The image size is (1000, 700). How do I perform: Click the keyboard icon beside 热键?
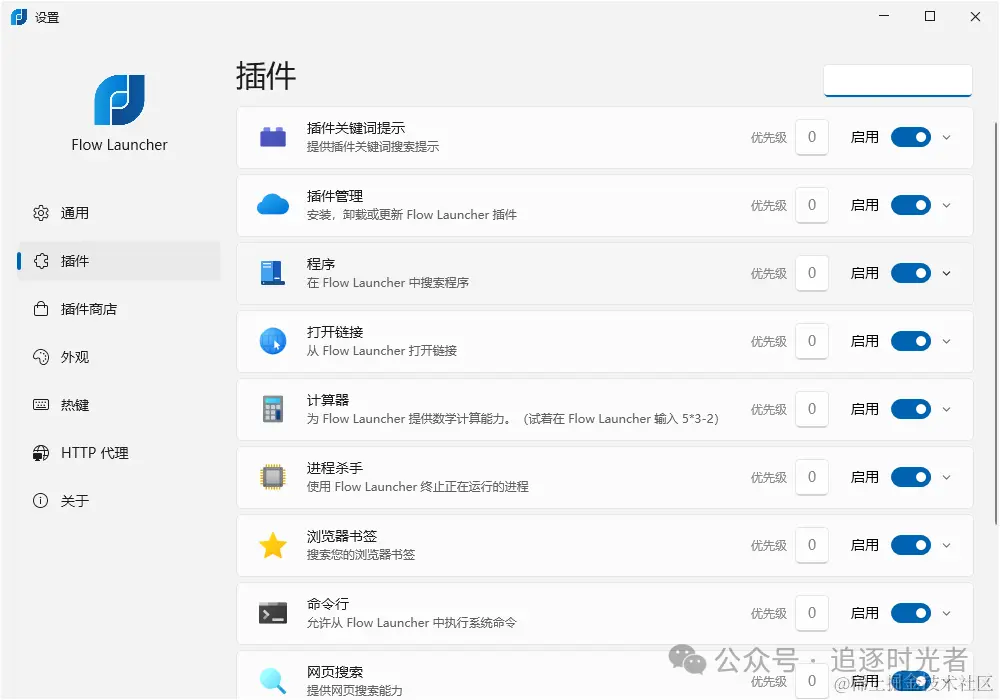click(41, 405)
